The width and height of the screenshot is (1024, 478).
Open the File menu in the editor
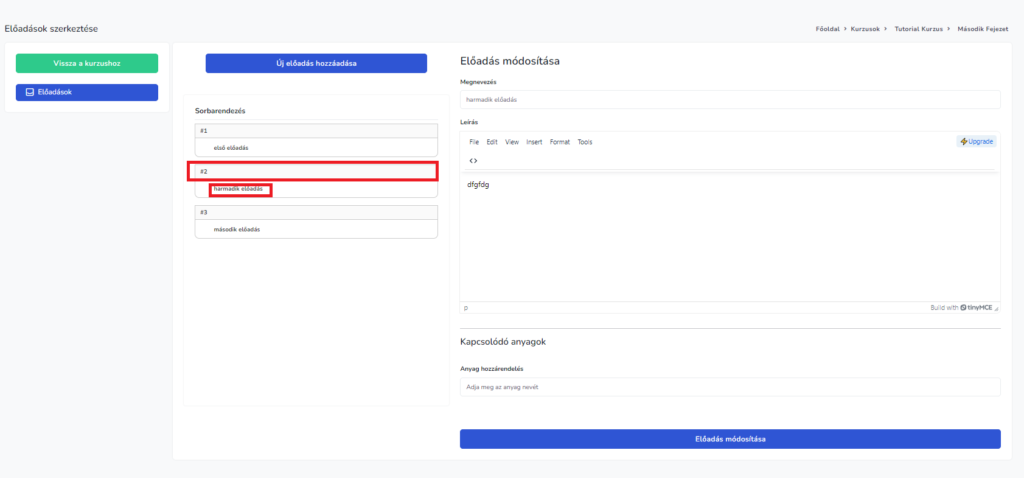pos(474,142)
